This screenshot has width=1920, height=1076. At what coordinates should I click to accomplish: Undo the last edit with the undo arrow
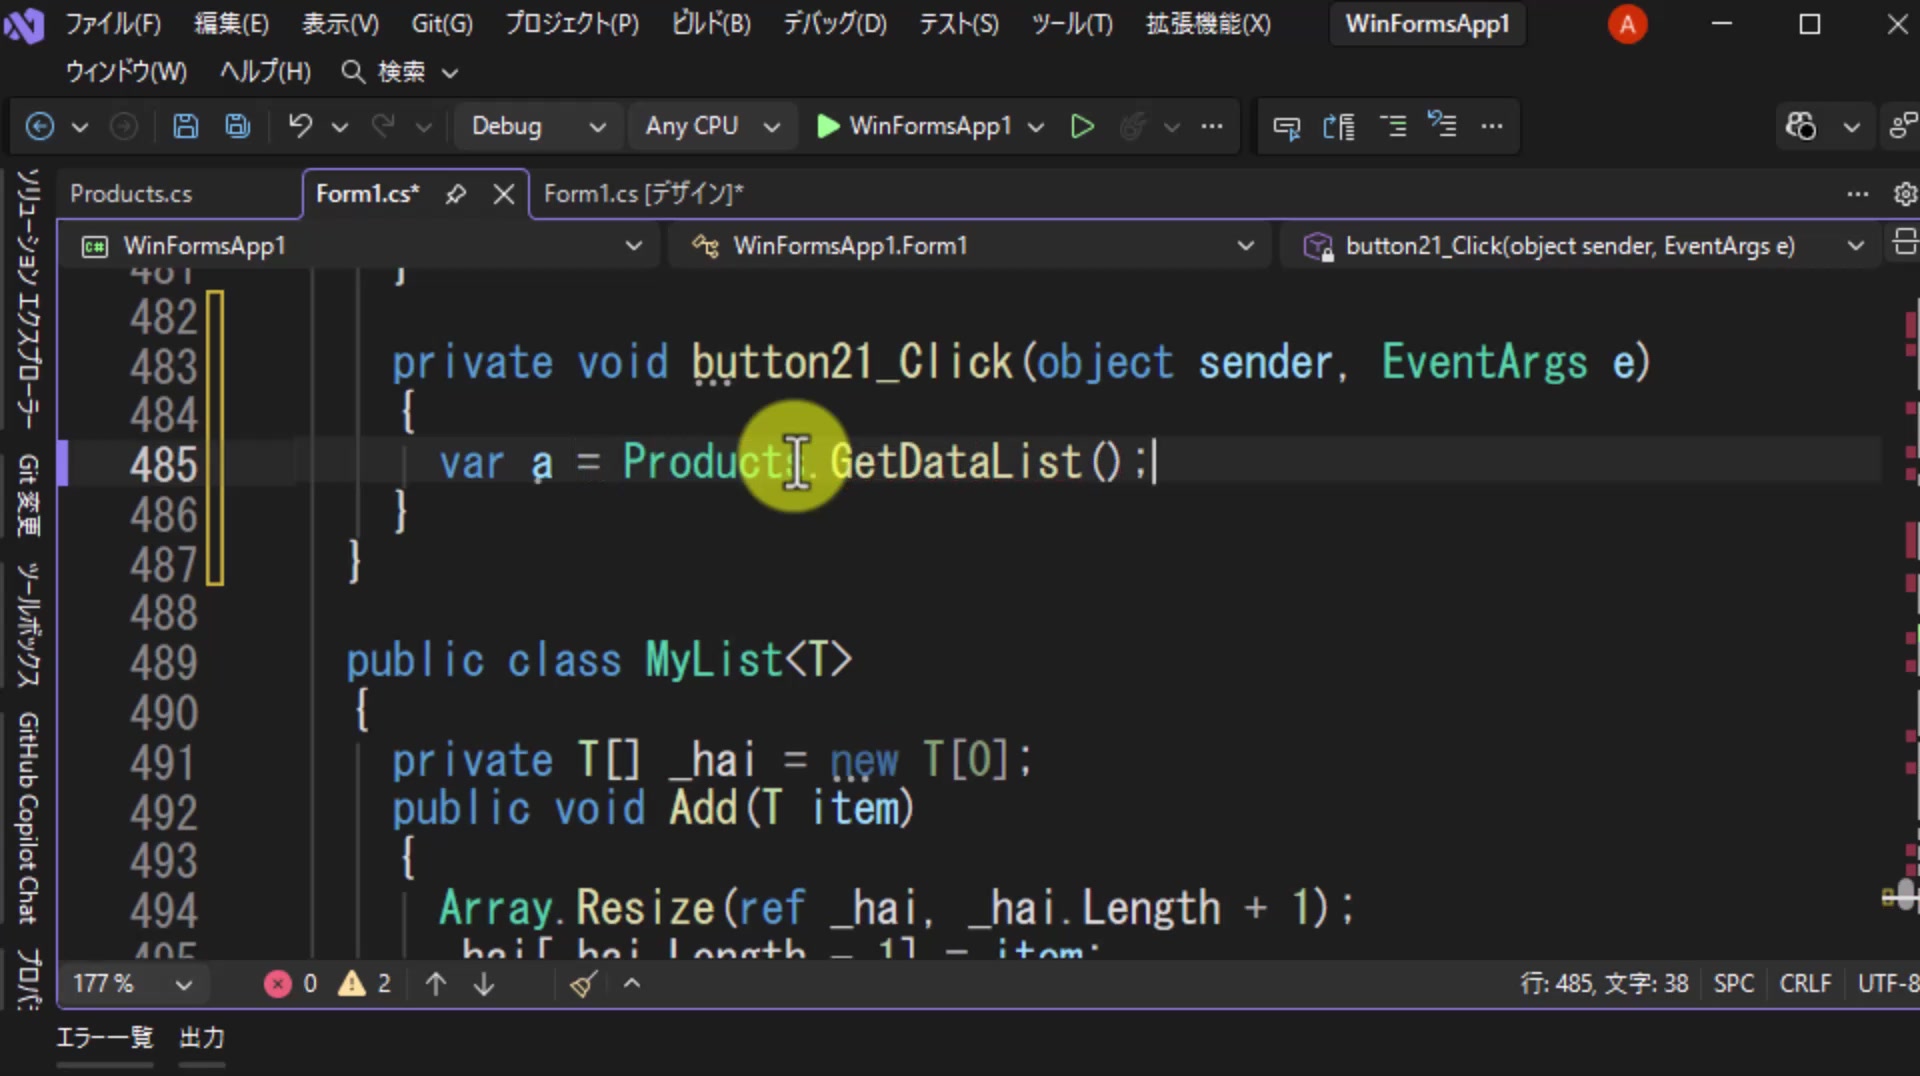point(300,126)
